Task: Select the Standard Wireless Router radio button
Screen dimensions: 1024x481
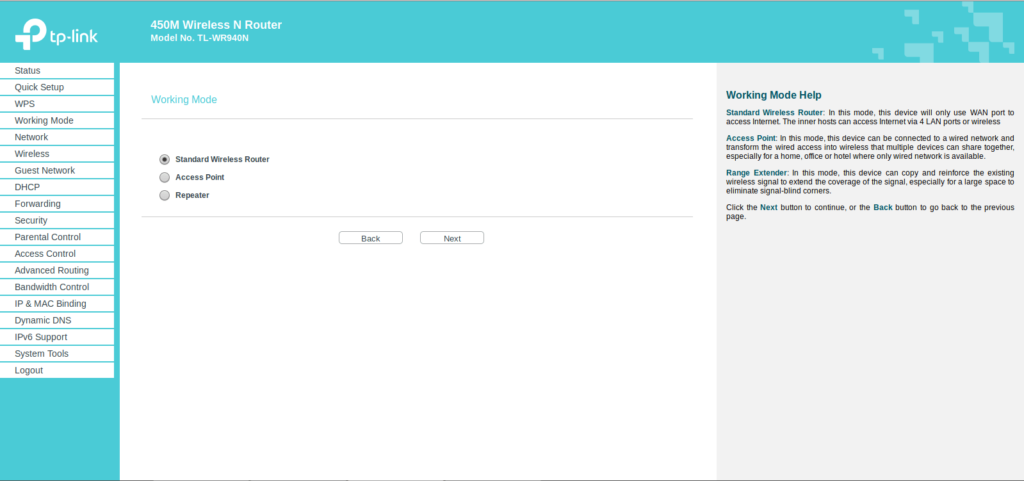Action: [165, 159]
